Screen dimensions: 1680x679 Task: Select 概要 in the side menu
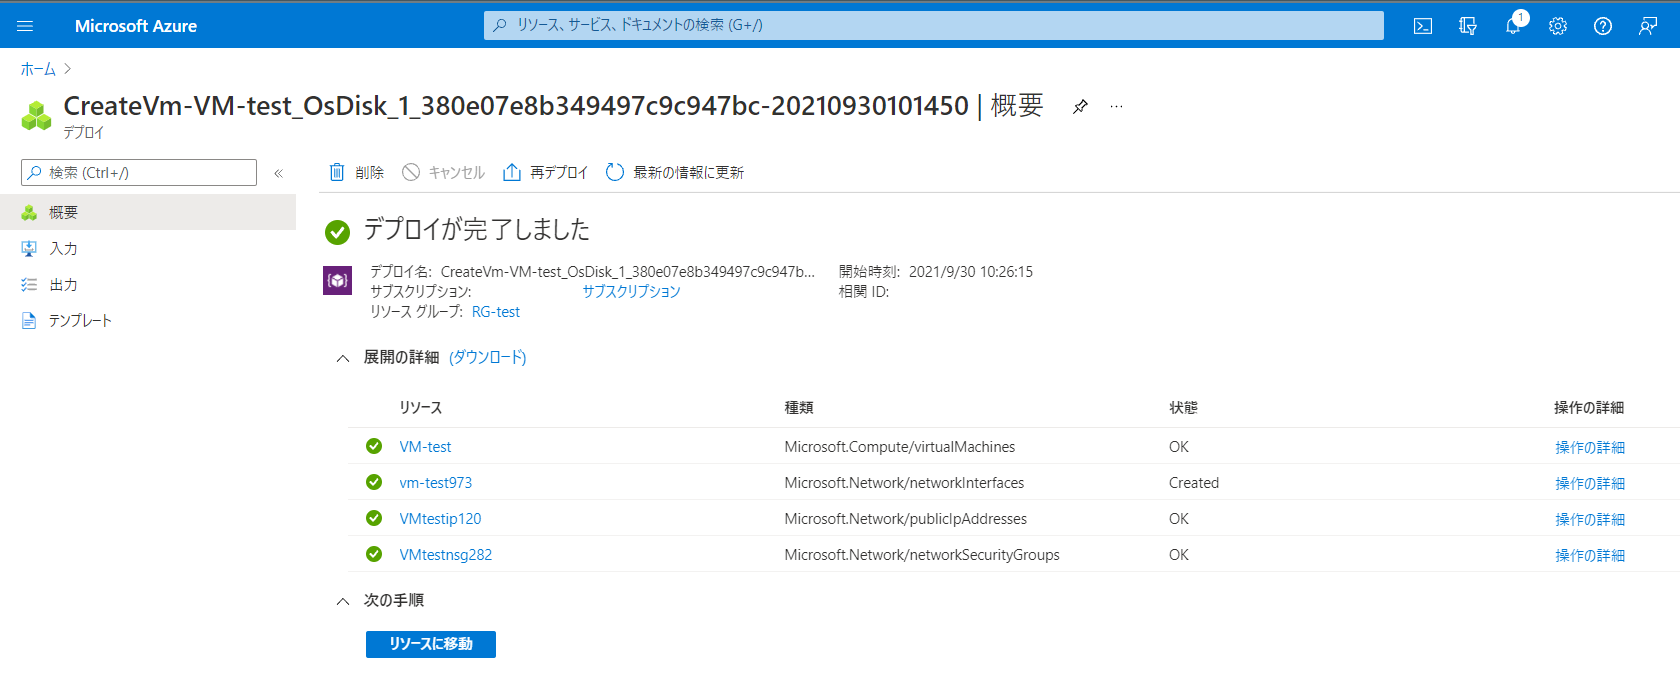tap(148, 212)
